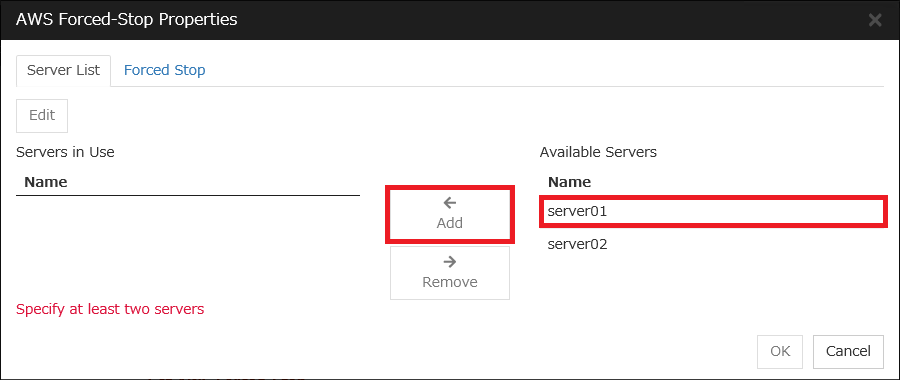Click the Edit button
The width and height of the screenshot is (900, 380).
pos(42,115)
